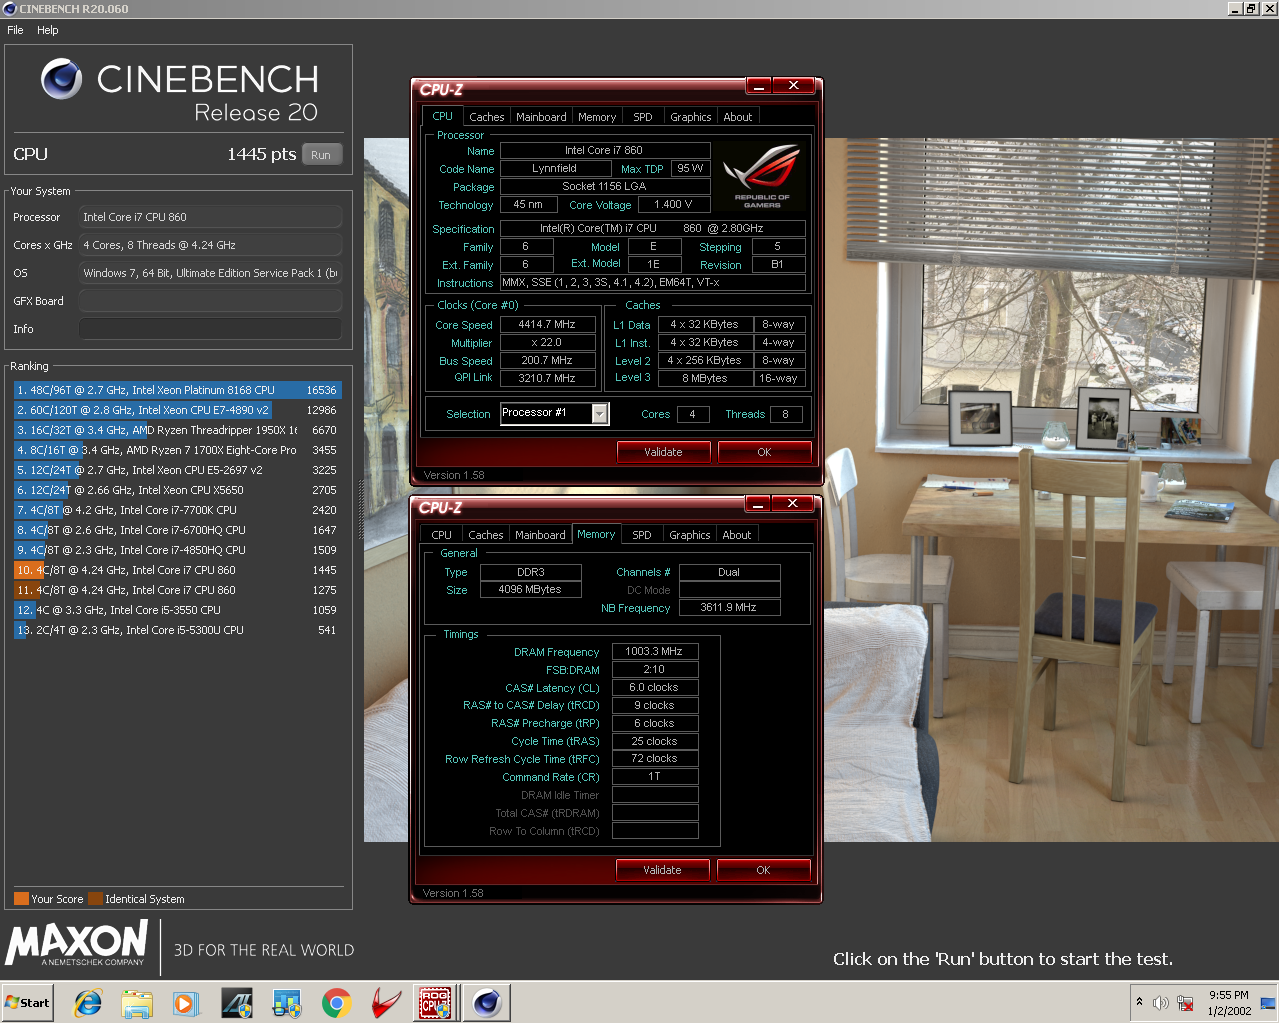The height and width of the screenshot is (1023, 1279).
Task: Click the empty GFX Board field
Action: (x=210, y=301)
